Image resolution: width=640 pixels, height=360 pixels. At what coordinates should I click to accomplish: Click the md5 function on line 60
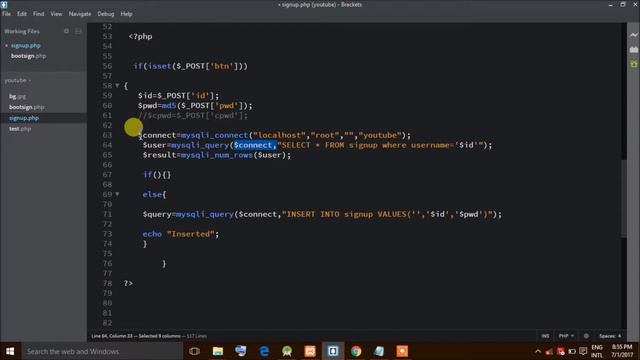[x=169, y=106]
